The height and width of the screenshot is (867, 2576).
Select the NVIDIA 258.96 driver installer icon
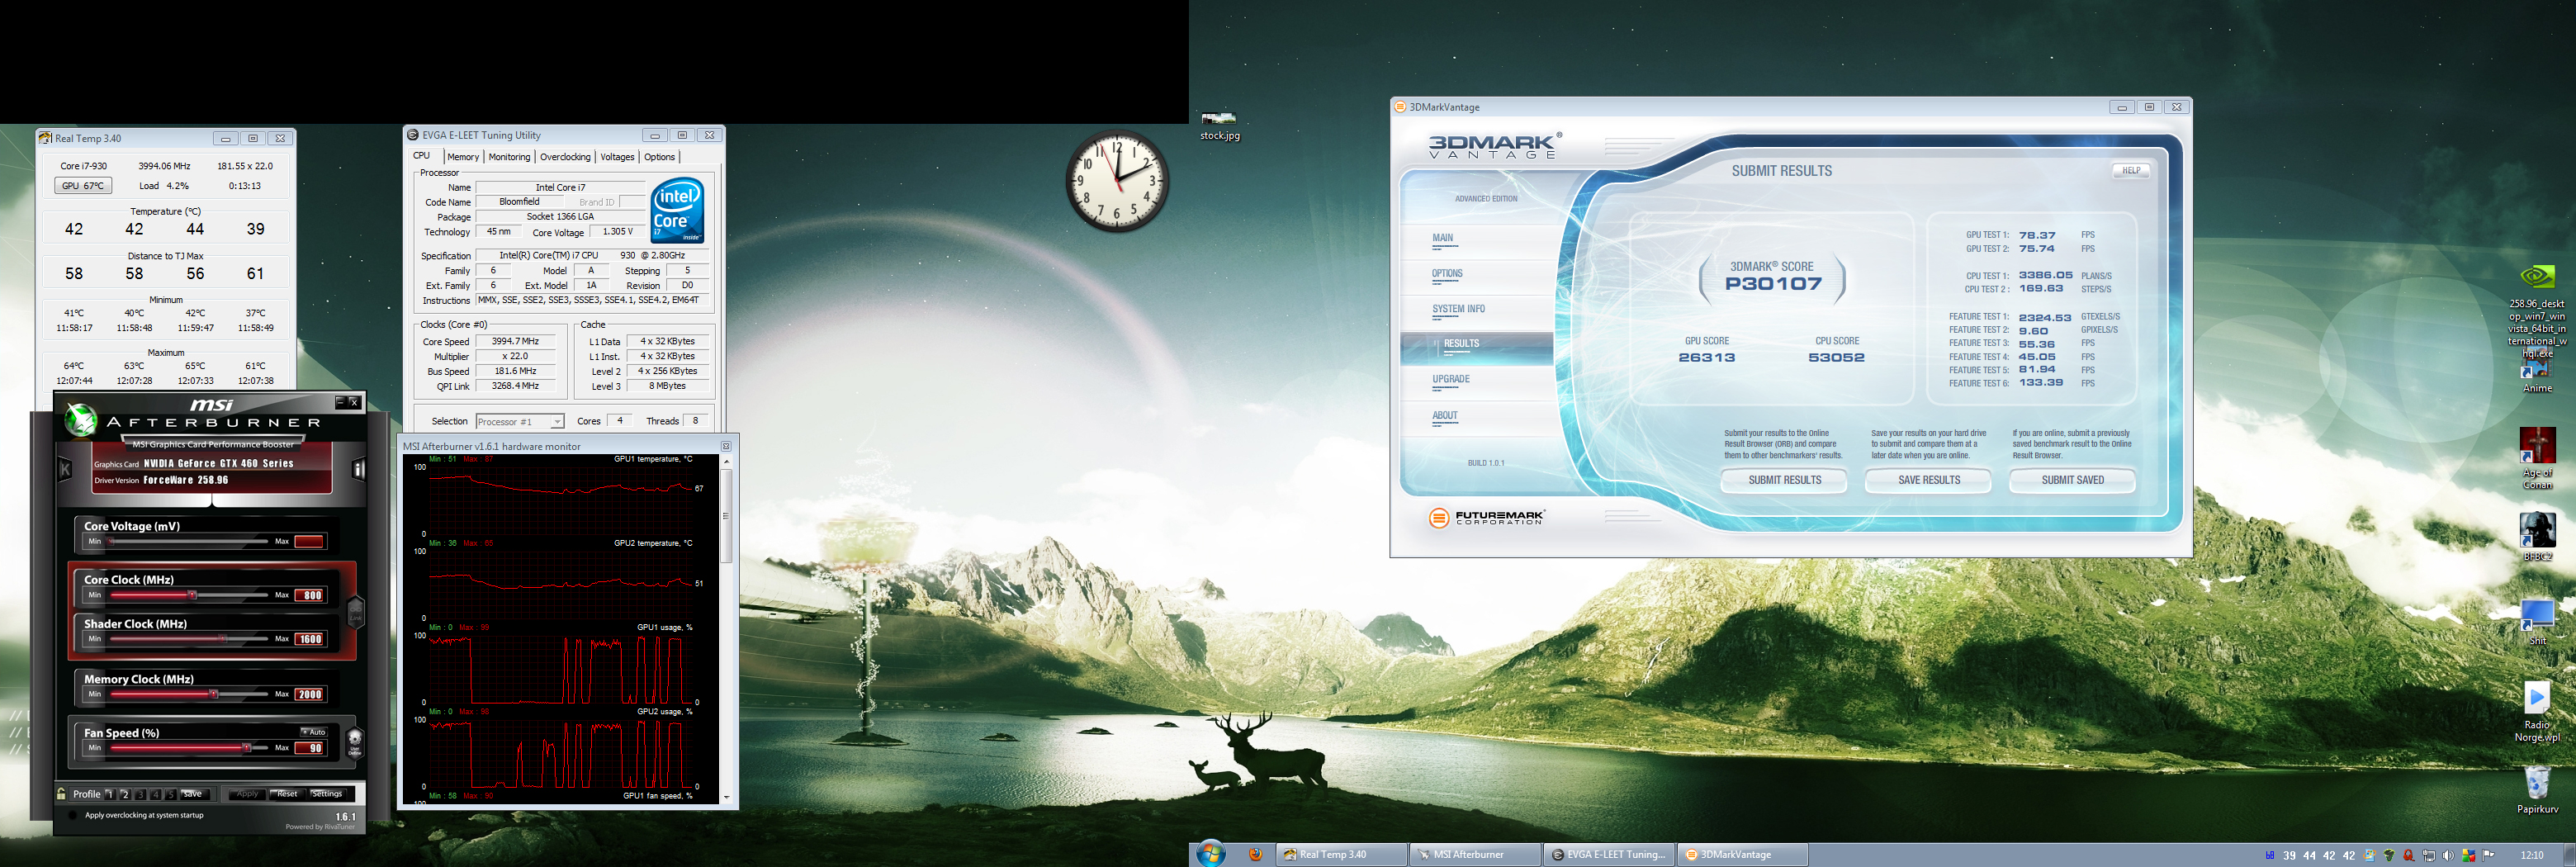coord(2537,311)
